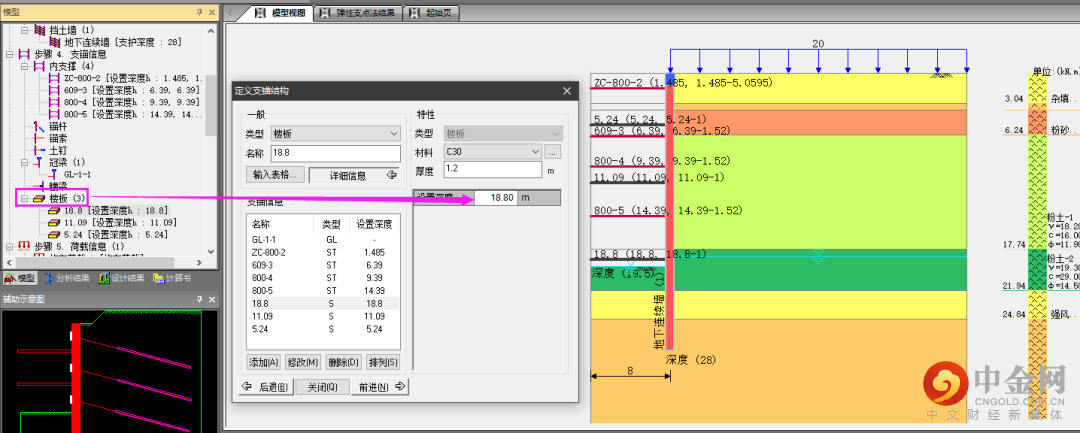Collapse the 内支撑 (4) tree node
Screen dimensions: 1080x433
pos(23,66)
